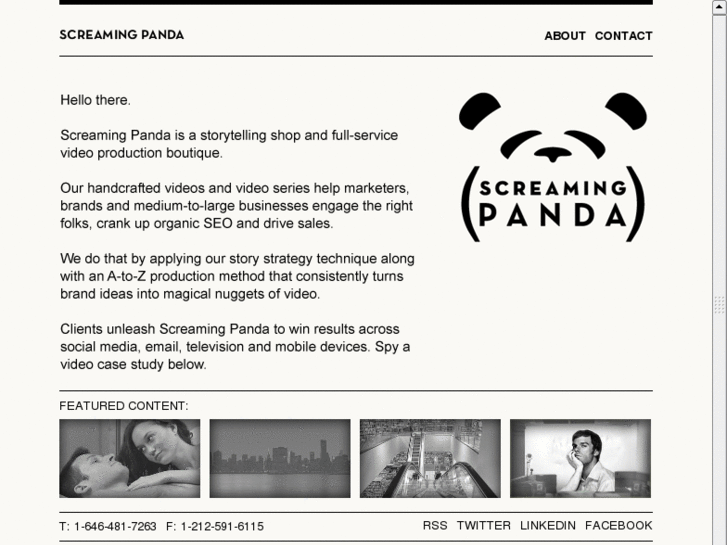
Task: Click the FEATURED CONTENT heading
Action: pos(124,406)
